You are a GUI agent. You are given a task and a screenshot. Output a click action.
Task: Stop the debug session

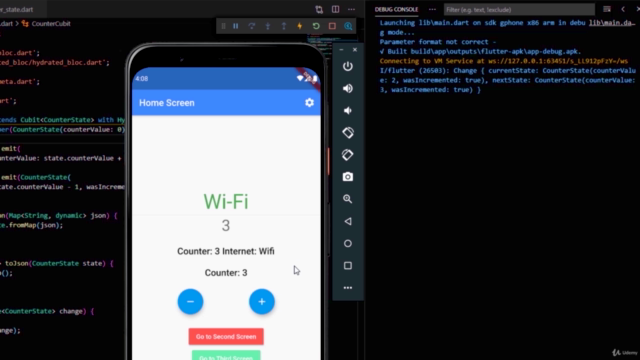332,26
